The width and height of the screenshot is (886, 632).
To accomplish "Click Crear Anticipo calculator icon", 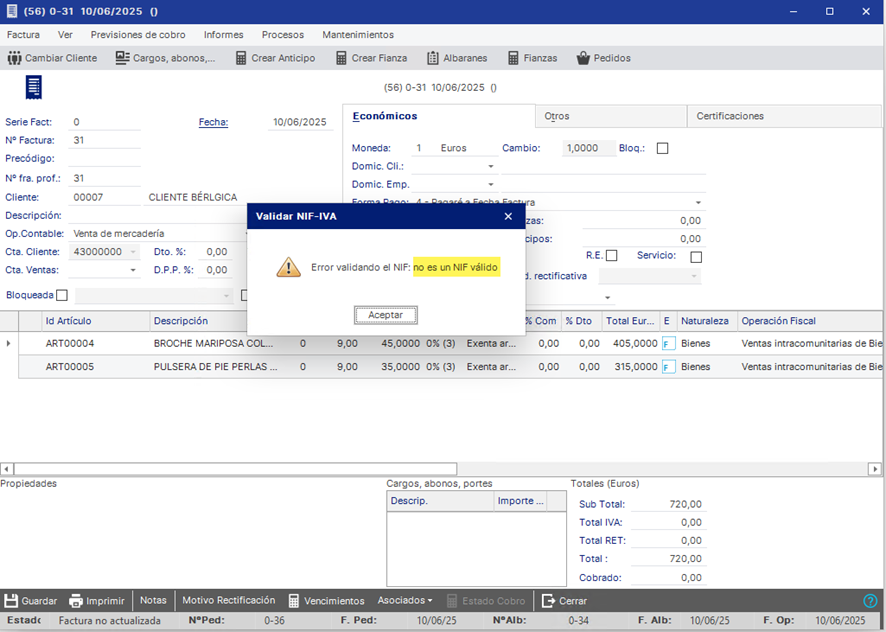I will (x=241, y=58).
